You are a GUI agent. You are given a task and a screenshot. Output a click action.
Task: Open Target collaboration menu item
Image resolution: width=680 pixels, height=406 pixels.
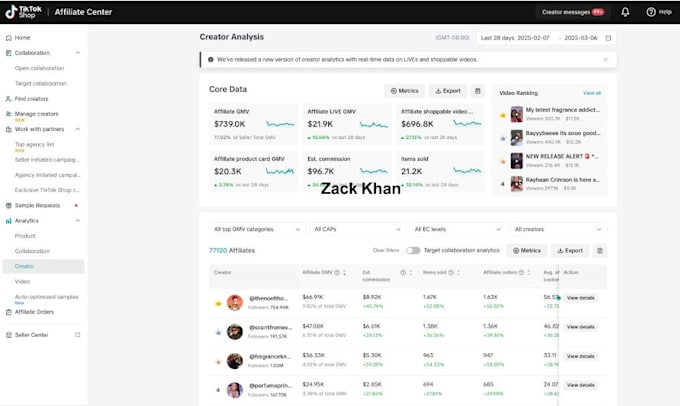pos(41,83)
